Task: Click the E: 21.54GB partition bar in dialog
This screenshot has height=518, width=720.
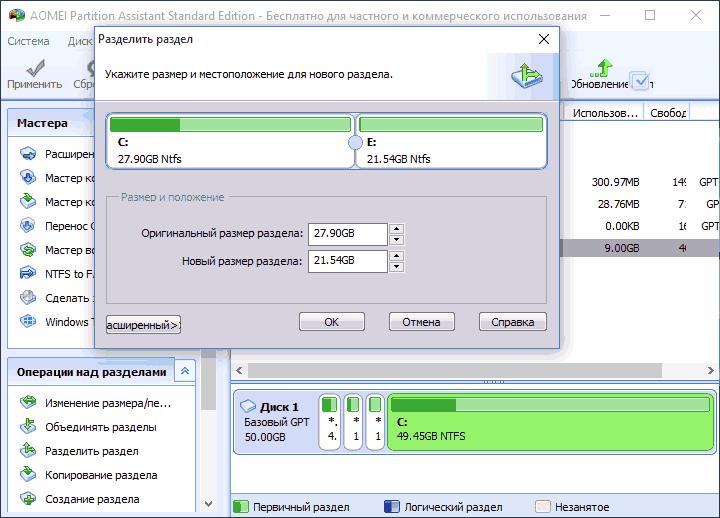Action: click(451, 124)
